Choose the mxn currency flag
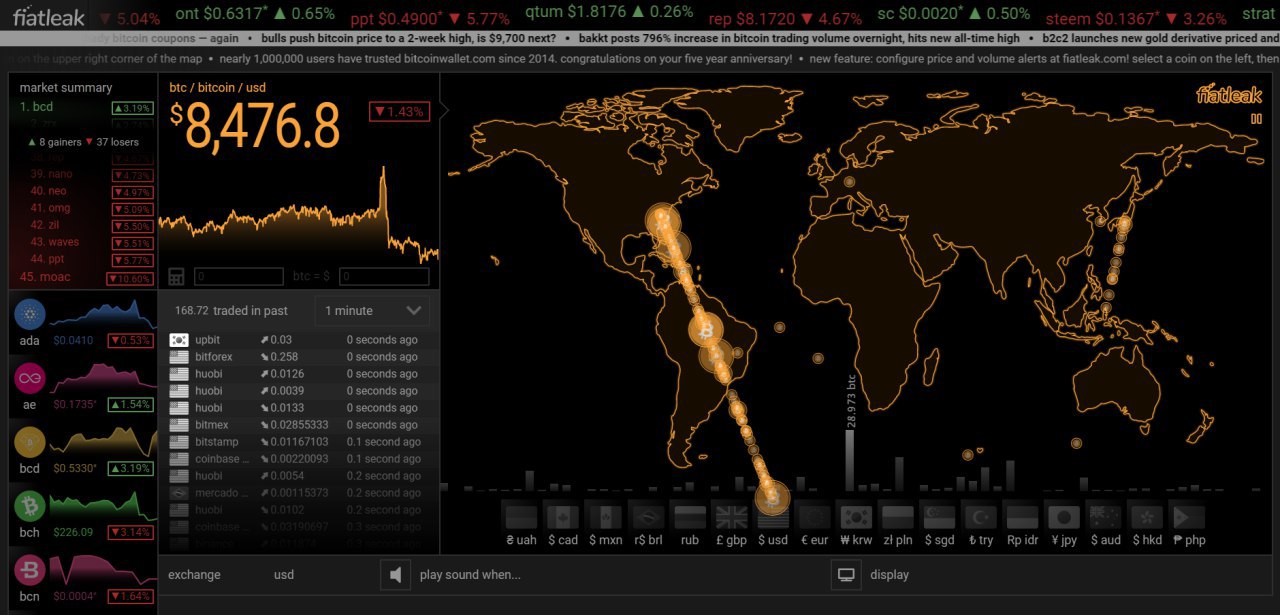This screenshot has height=615, width=1280. pyautogui.click(x=604, y=517)
